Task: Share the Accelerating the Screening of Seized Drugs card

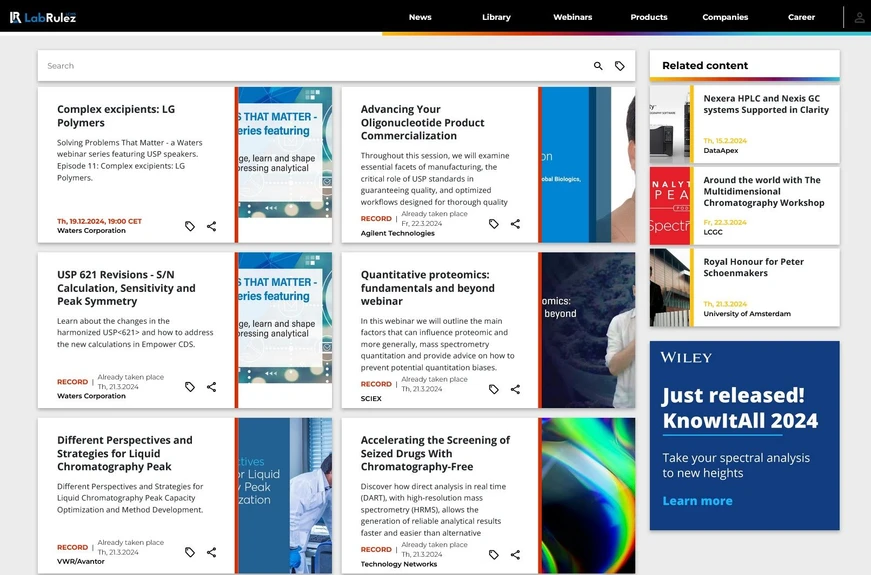Action: click(515, 554)
